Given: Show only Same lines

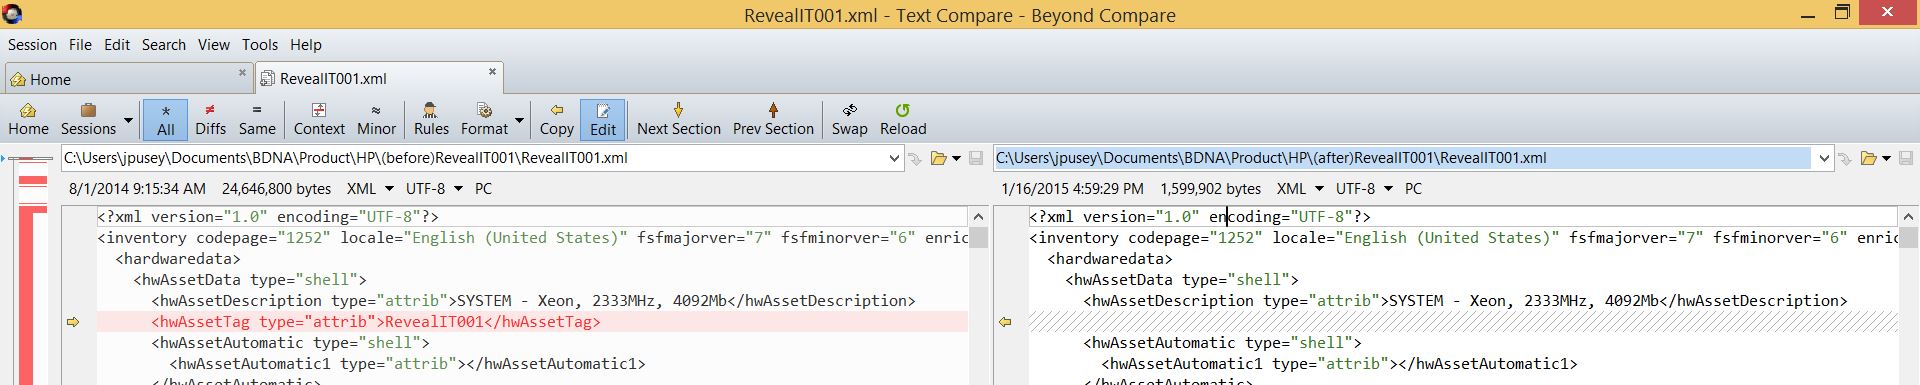Looking at the screenshot, I should point(257,119).
